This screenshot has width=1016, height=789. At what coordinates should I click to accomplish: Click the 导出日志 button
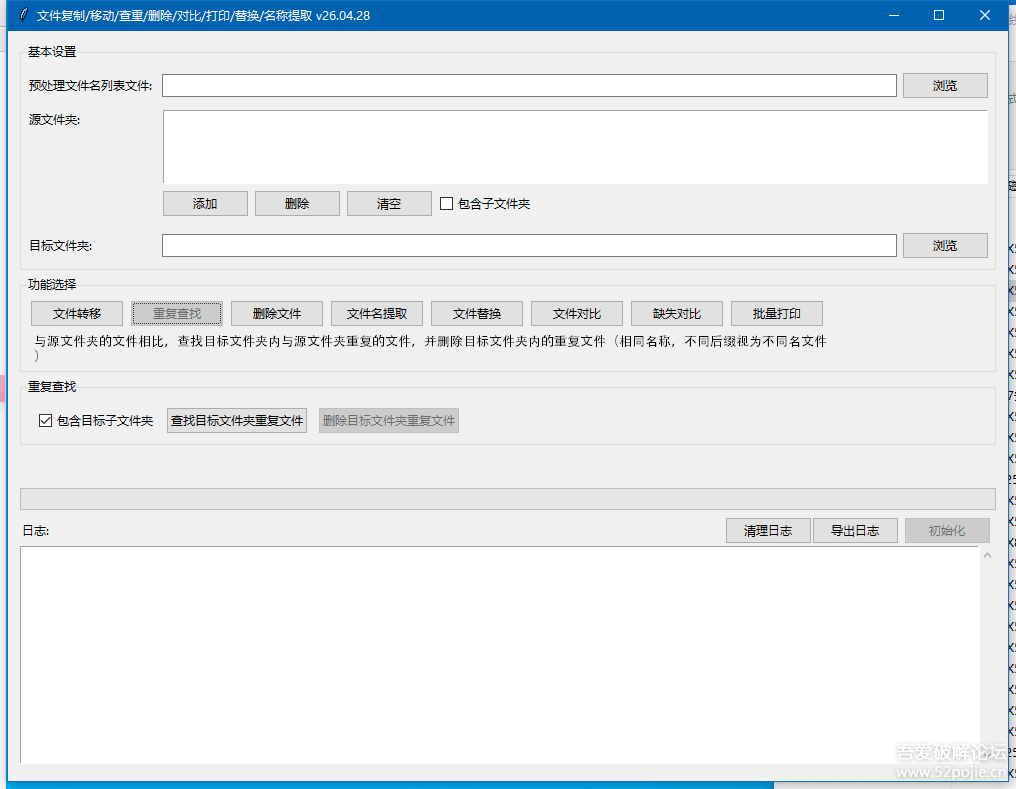(x=855, y=531)
